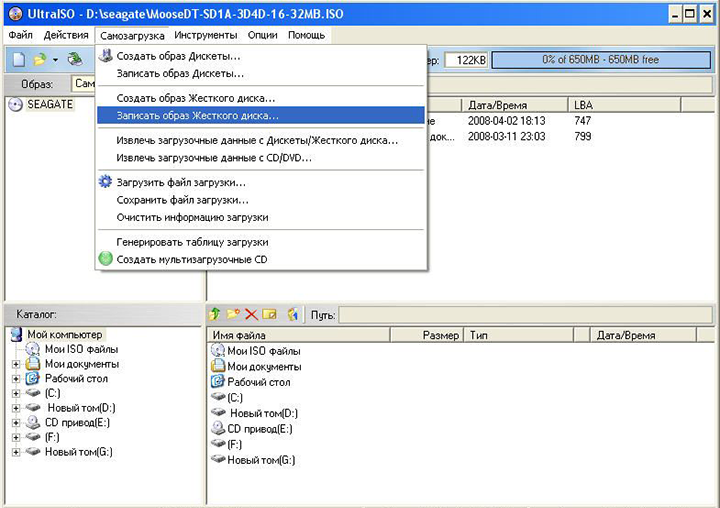Click Размер column header in local pane
Viewport: 720px width, 508px height.
click(427, 335)
